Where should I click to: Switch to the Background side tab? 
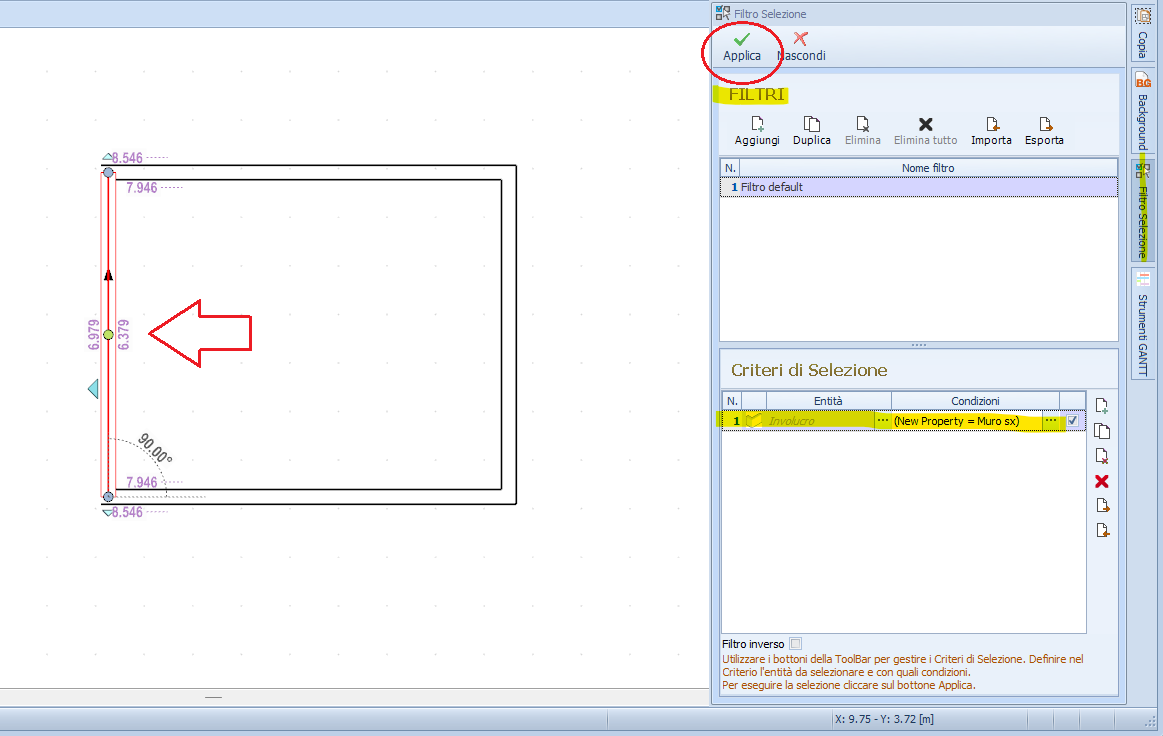click(x=1142, y=112)
